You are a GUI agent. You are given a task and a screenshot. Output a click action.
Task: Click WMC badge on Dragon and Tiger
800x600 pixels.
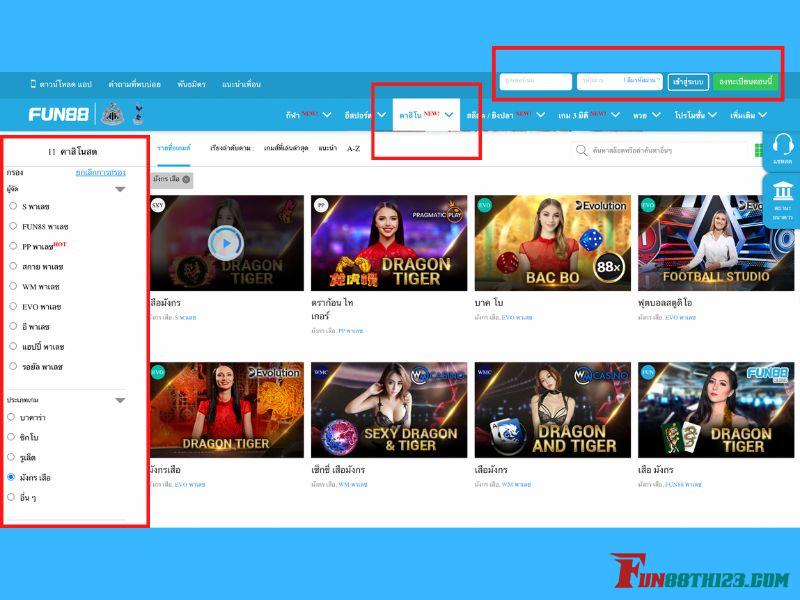pyautogui.click(x=484, y=372)
